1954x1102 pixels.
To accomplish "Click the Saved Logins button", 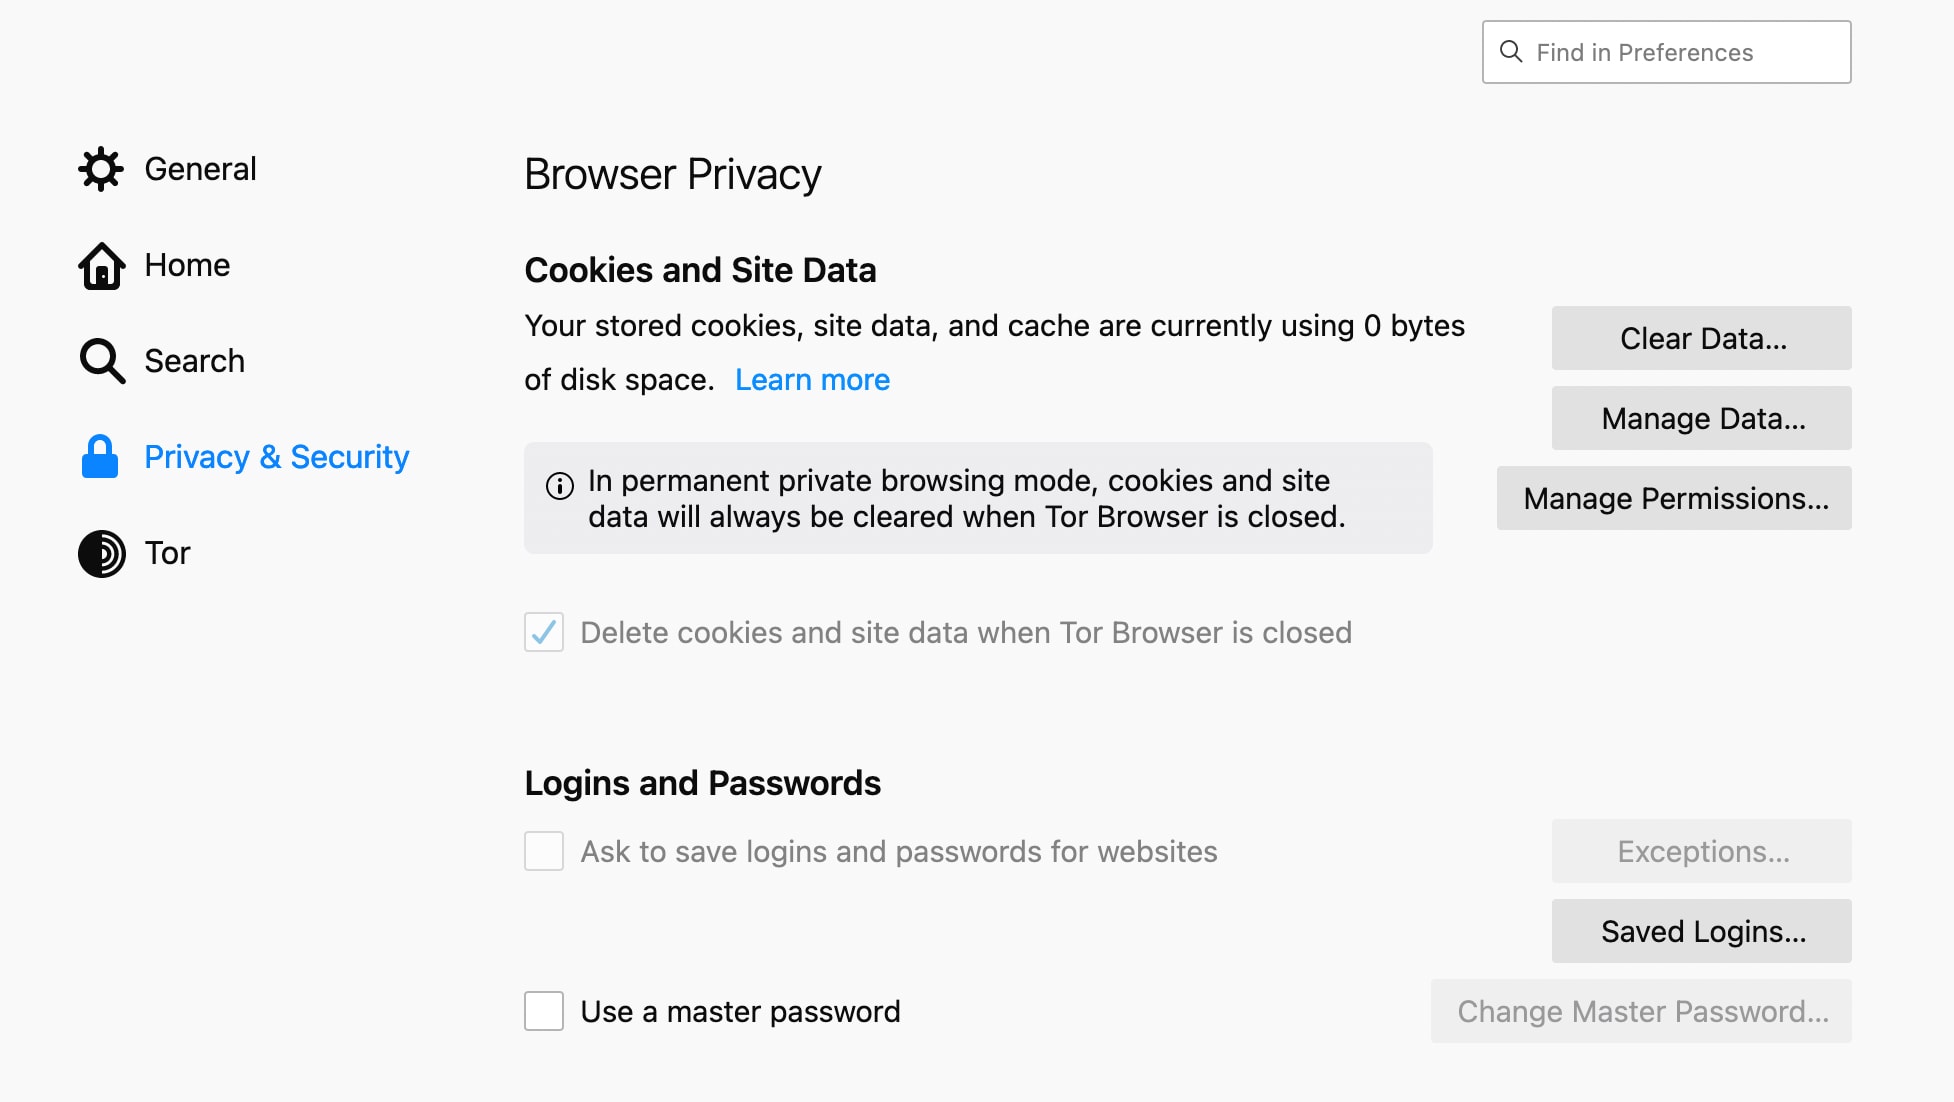I will 1702,929.
